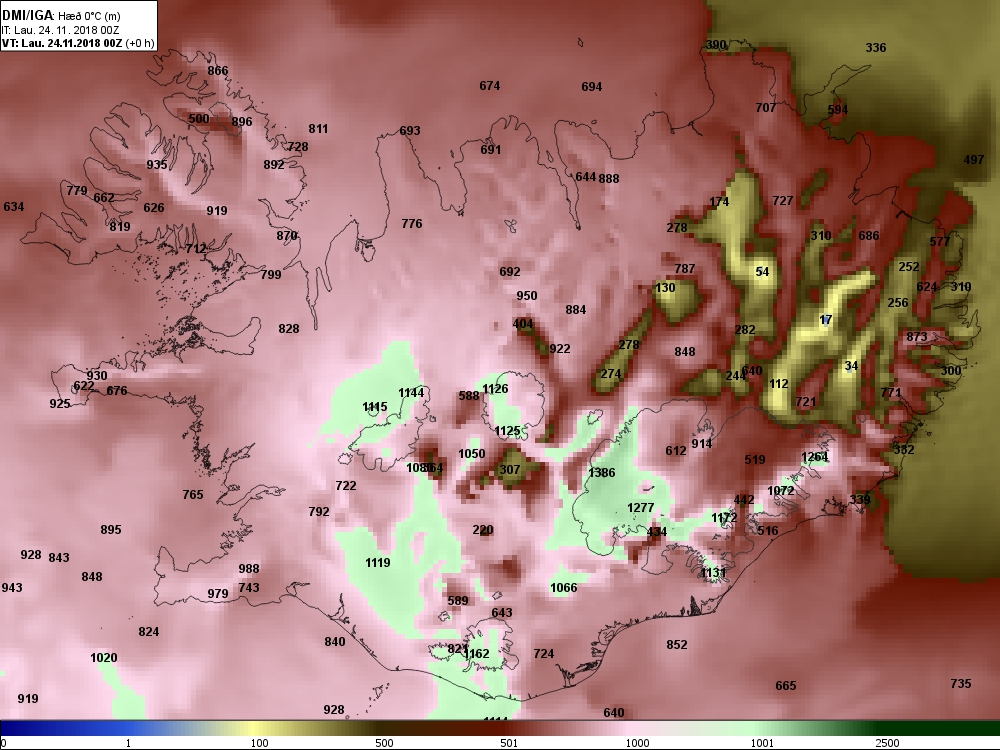Click the map value 694
This screenshot has width=1000, height=750.
(592, 87)
